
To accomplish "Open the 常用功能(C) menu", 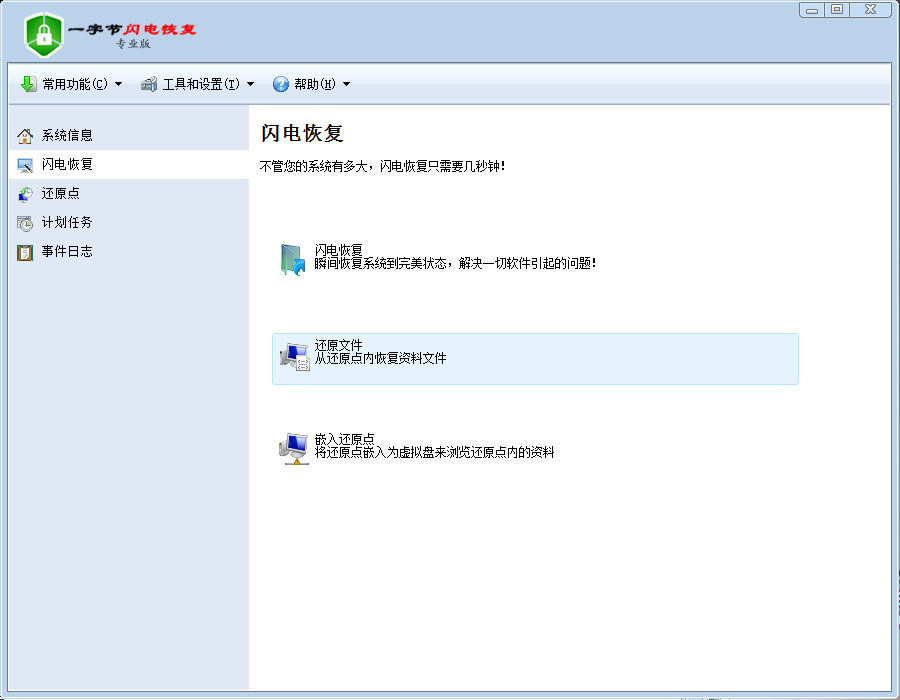I will [72, 84].
